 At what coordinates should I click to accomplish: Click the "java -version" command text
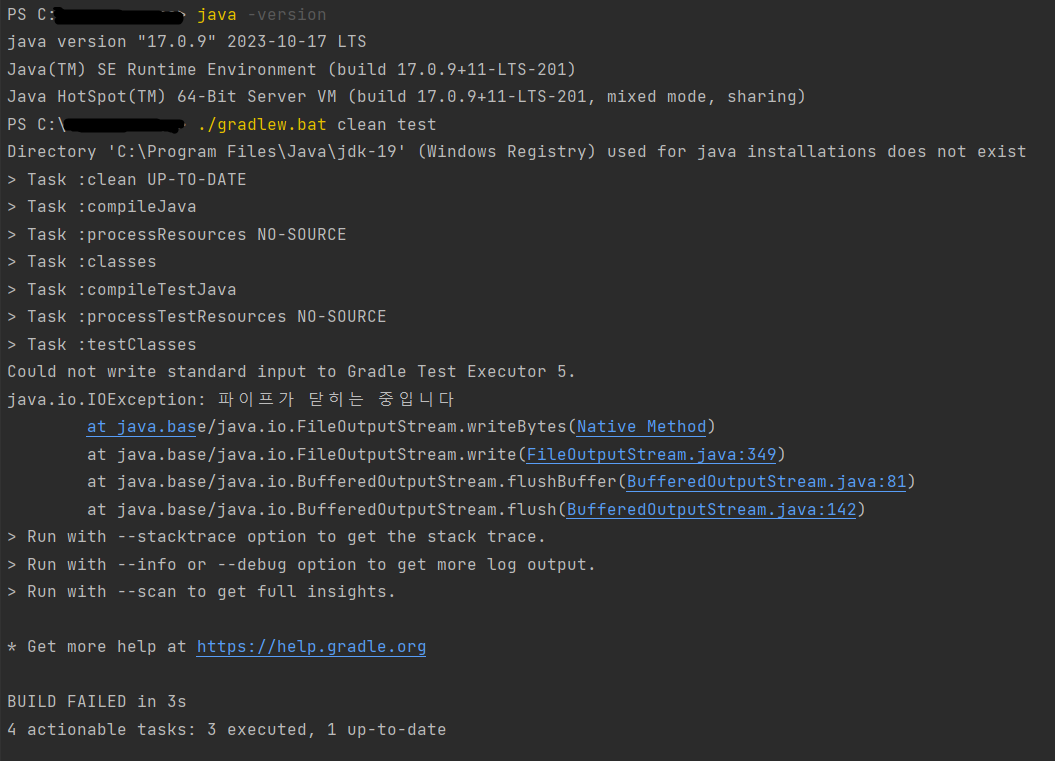261,15
